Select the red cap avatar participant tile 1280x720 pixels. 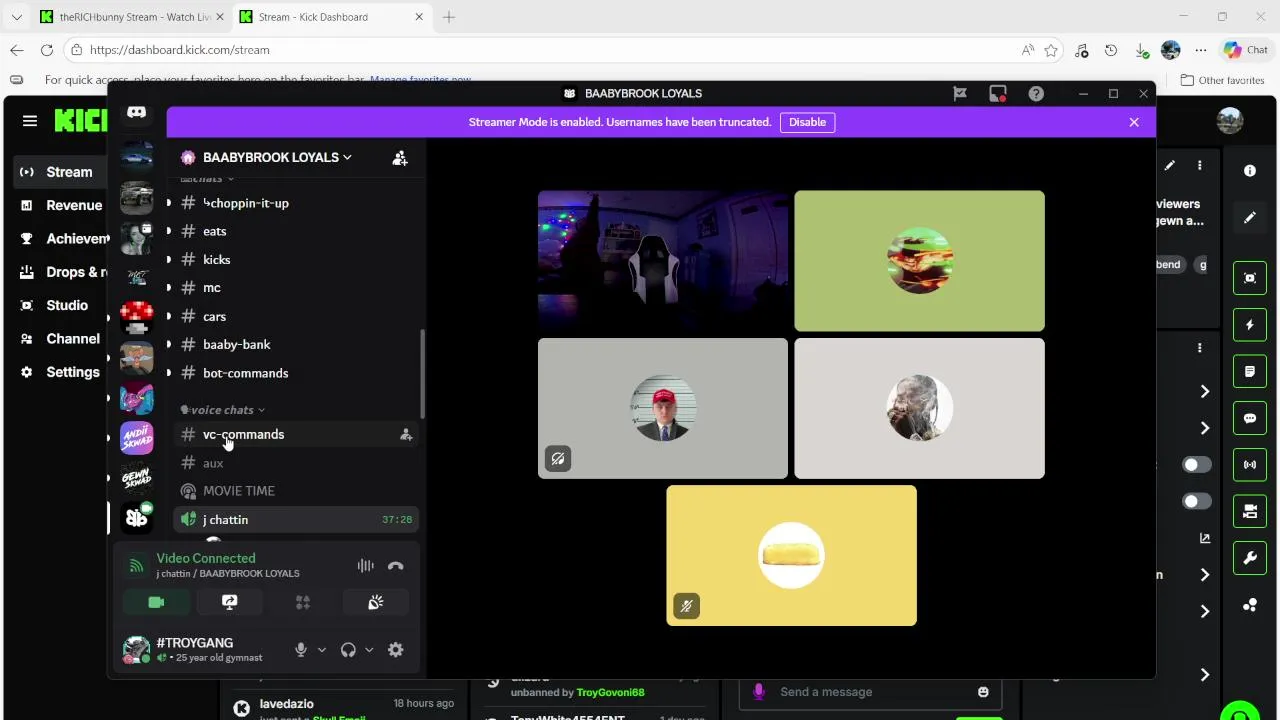pos(663,408)
